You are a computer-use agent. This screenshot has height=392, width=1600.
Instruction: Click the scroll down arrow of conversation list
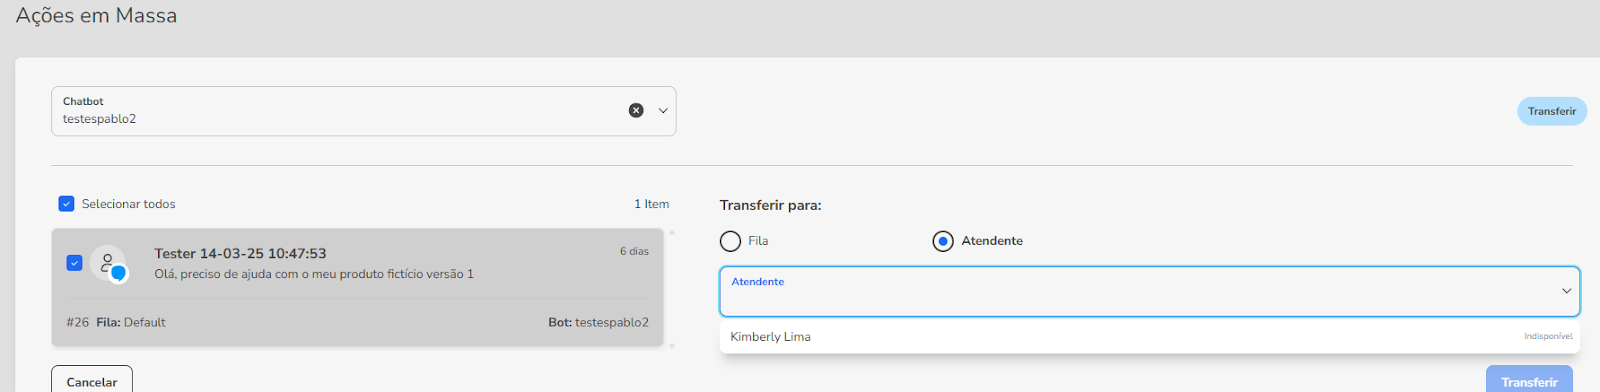[672, 346]
